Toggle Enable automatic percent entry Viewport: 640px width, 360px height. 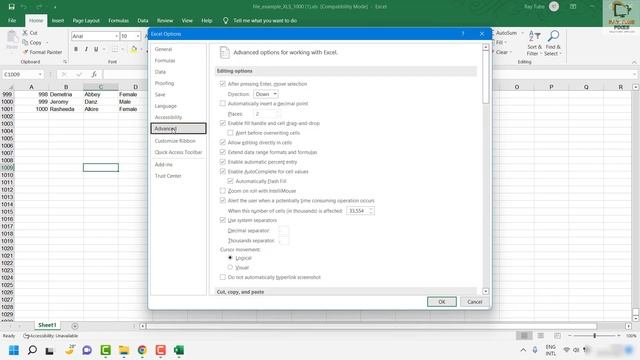click(222, 162)
